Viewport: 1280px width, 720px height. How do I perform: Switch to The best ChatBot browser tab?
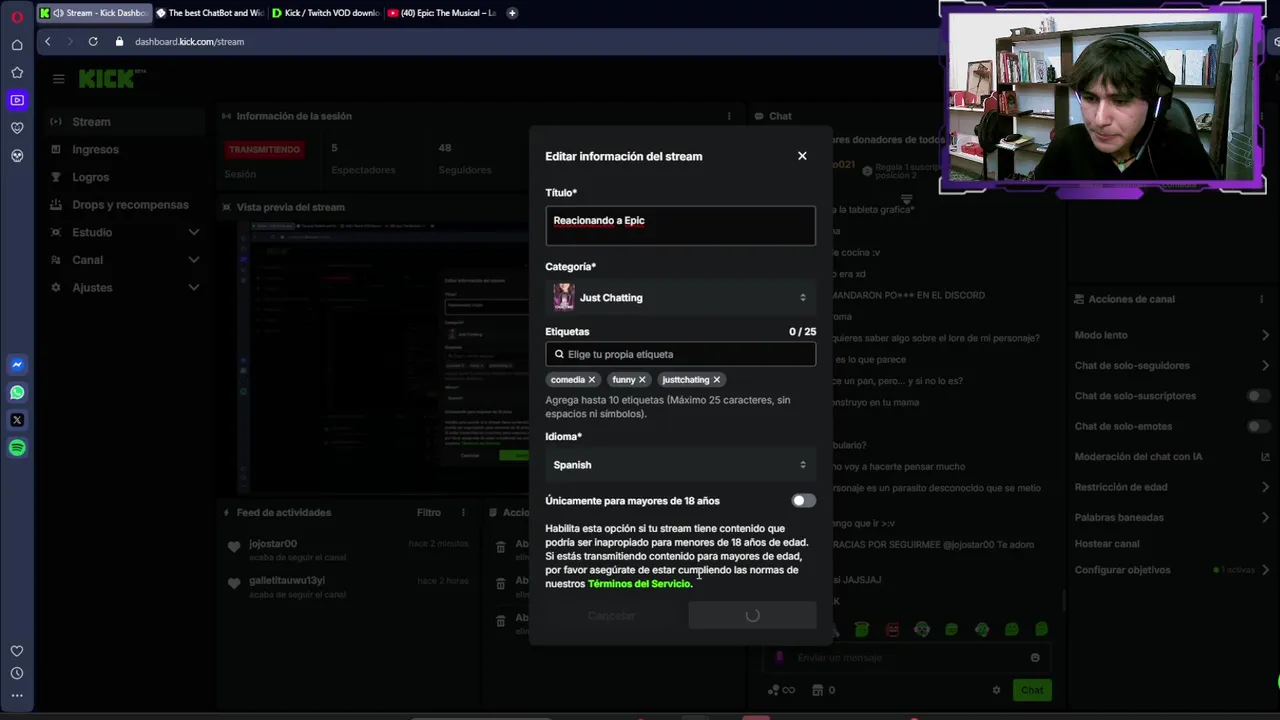coord(209,13)
